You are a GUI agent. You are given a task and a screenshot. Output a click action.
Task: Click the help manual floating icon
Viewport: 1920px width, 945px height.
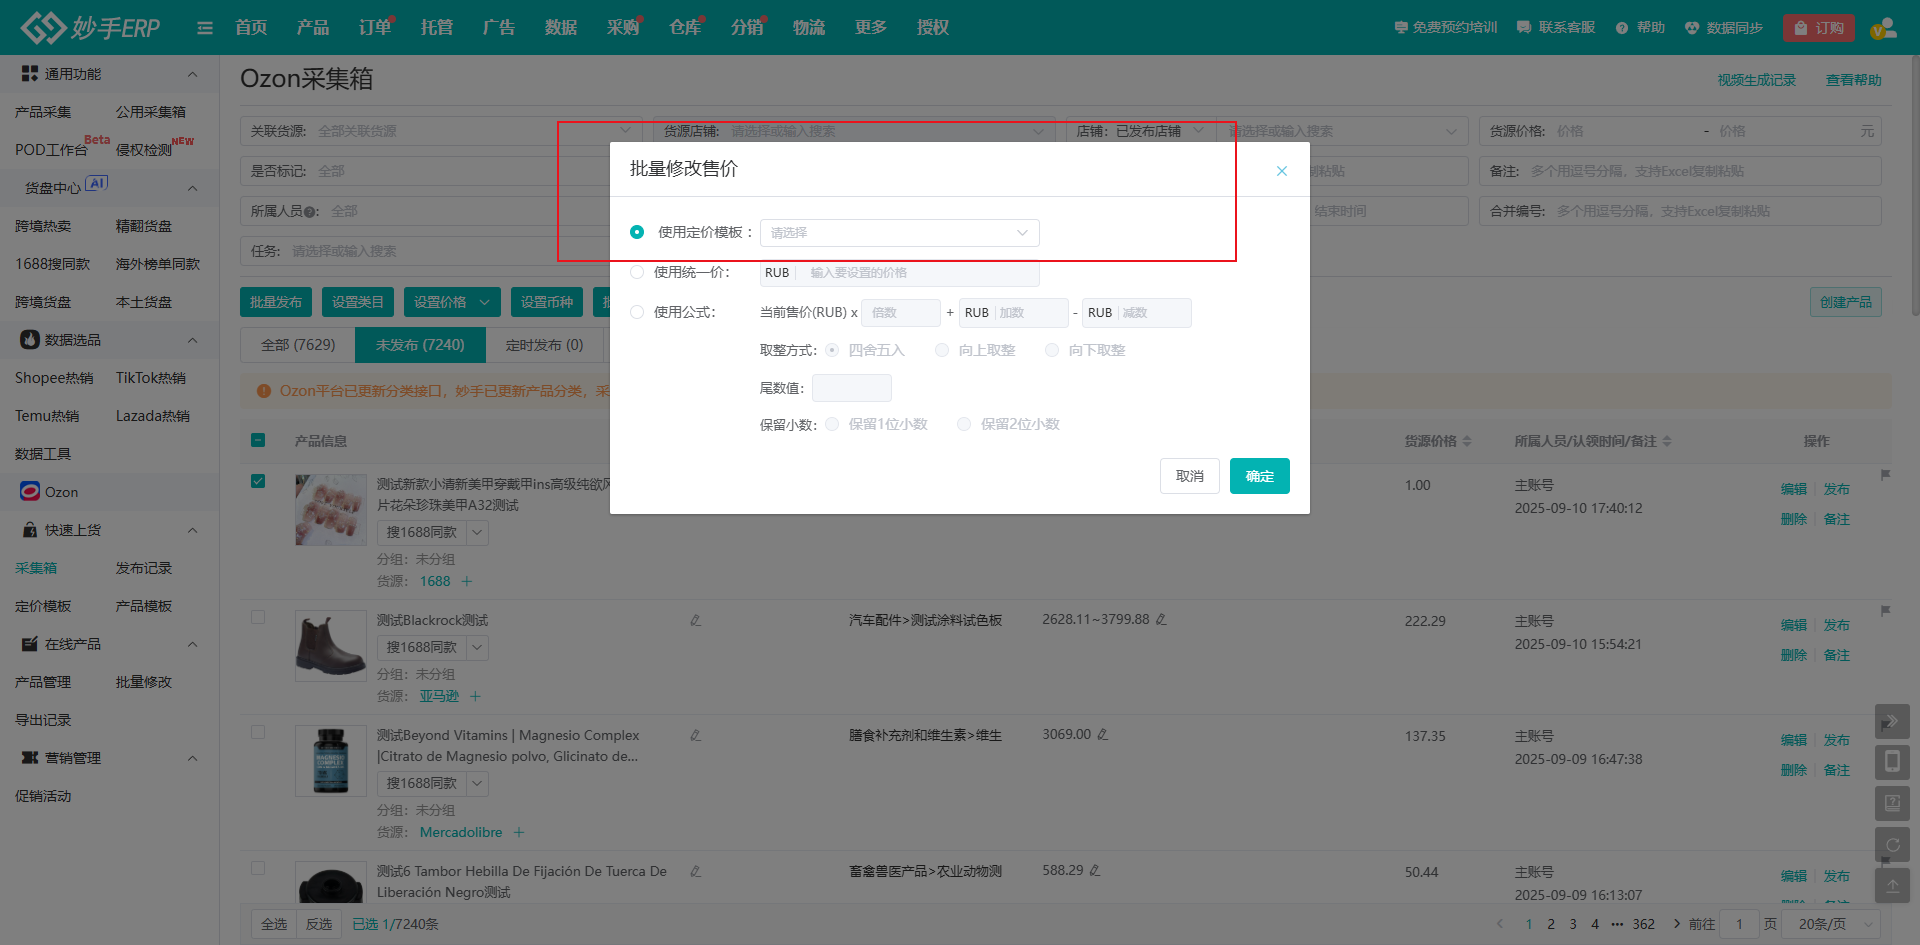click(x=1892, y=803)
